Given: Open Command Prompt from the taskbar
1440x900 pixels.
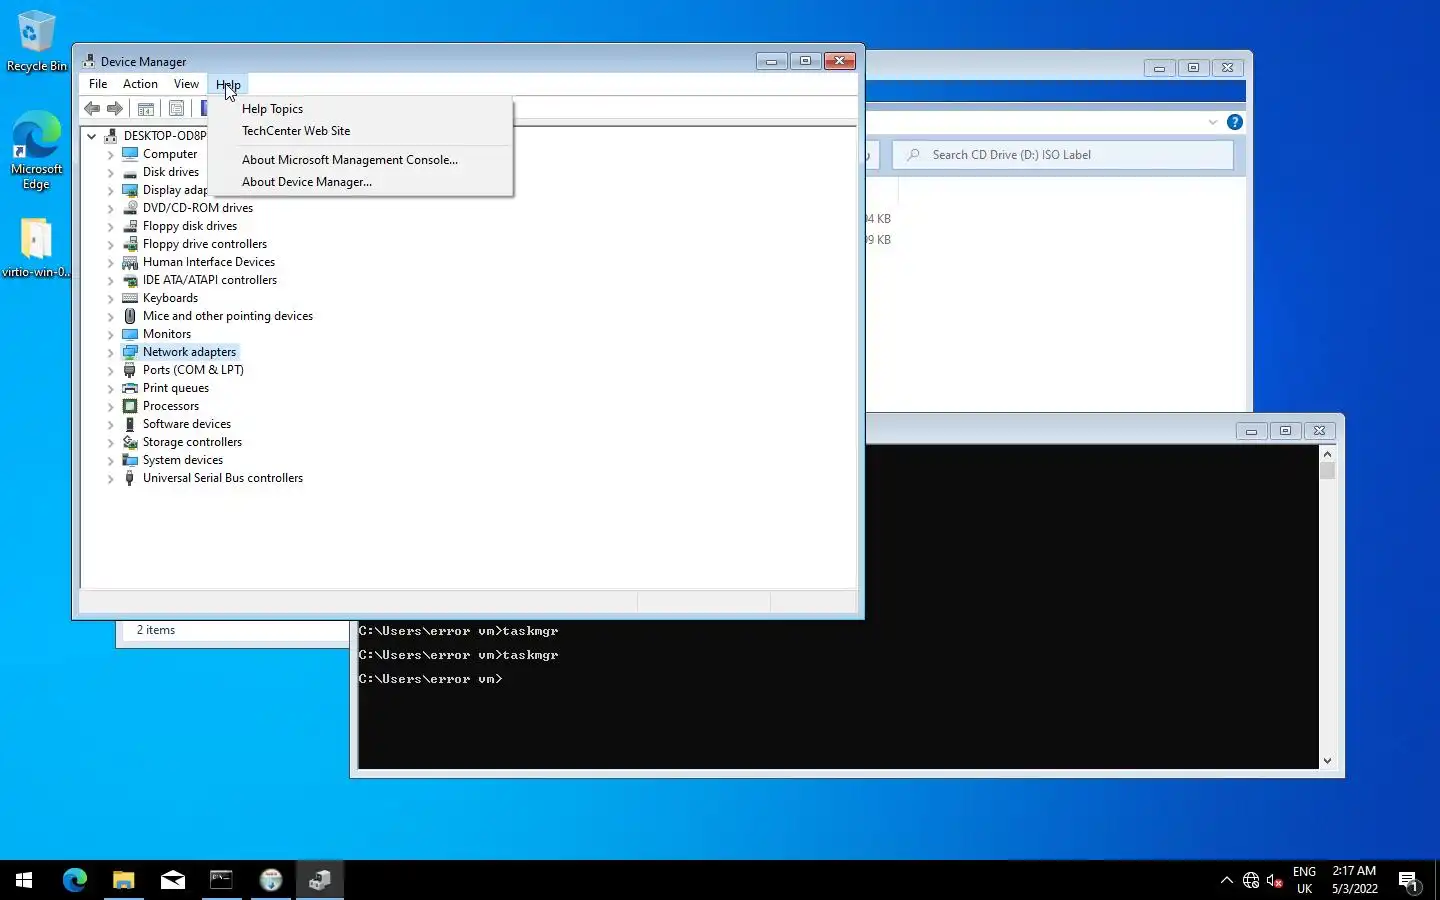Looking at the screenshot, I should pyautogui.click(x=221, y=880).
